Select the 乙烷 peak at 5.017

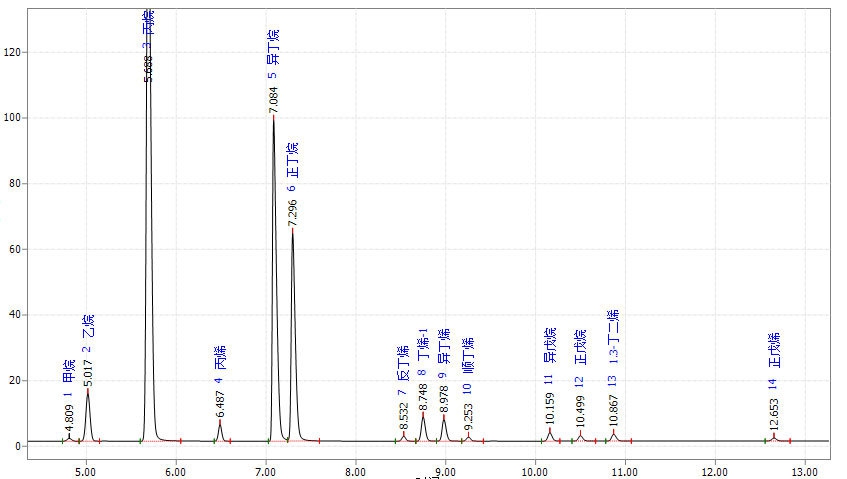tap(88, 390)
